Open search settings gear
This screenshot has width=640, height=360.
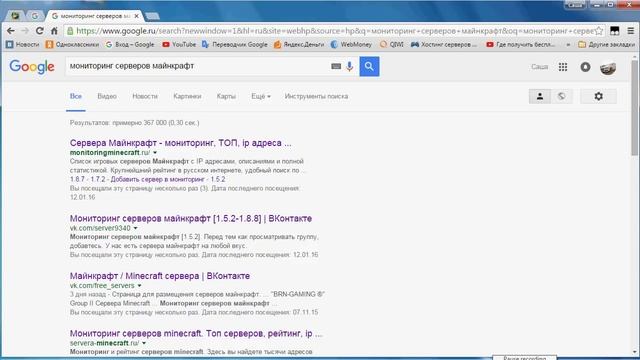click(x=598, y=96)
